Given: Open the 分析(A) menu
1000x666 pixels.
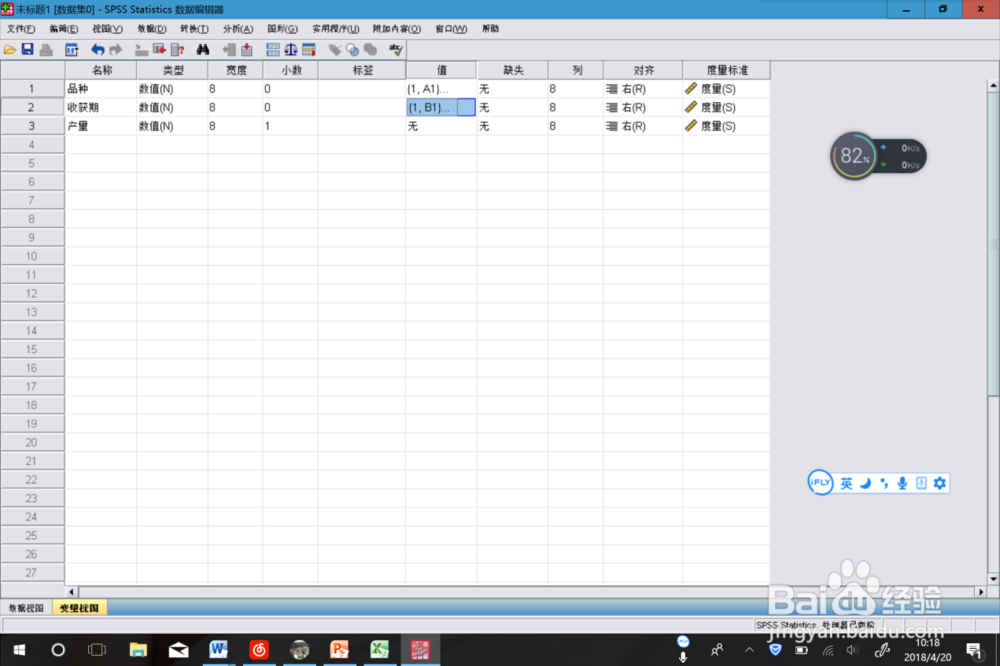Looking at the screenshot, I should pos(238,29).
